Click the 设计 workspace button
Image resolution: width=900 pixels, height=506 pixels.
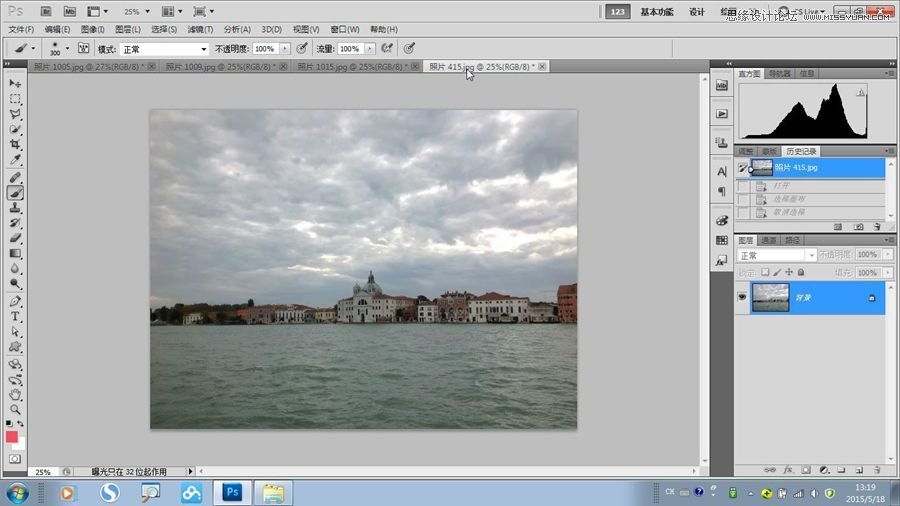(x=697, y=12)
